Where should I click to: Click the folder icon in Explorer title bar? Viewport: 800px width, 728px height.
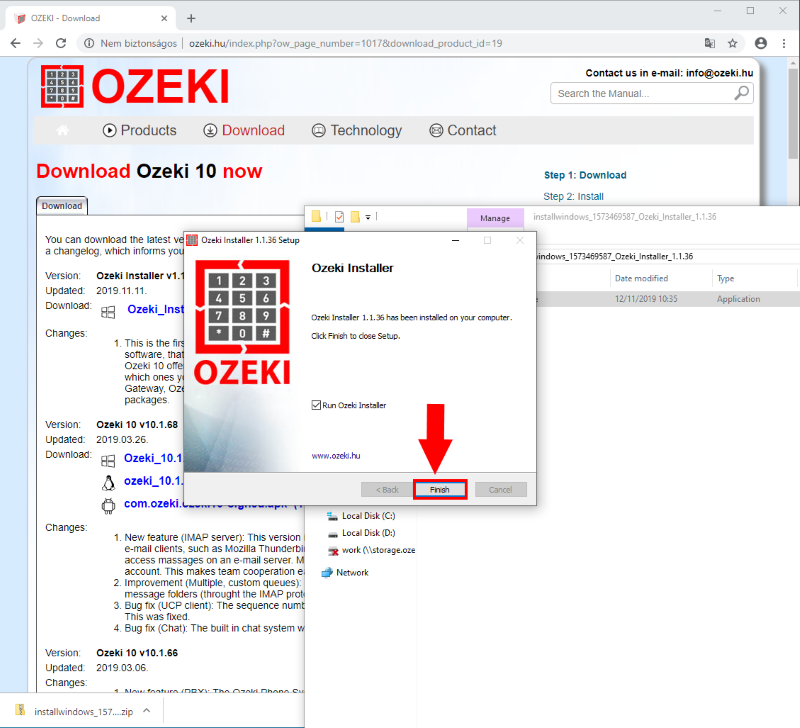tap(316, 216)
